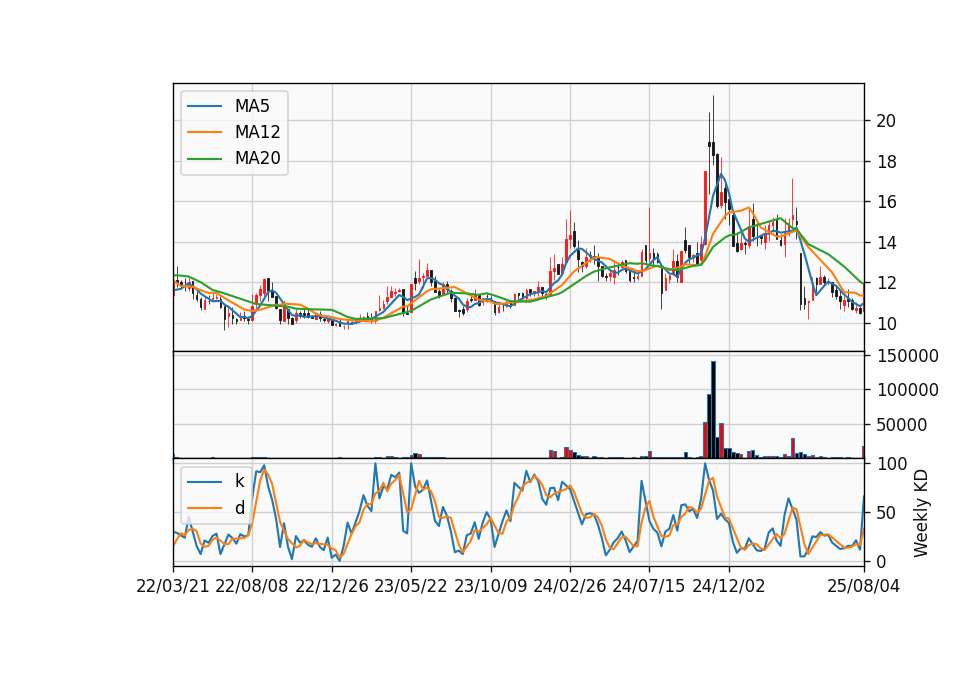960x690 pixels.
Task: Click the price axis value 12
Action: [886, 283]
